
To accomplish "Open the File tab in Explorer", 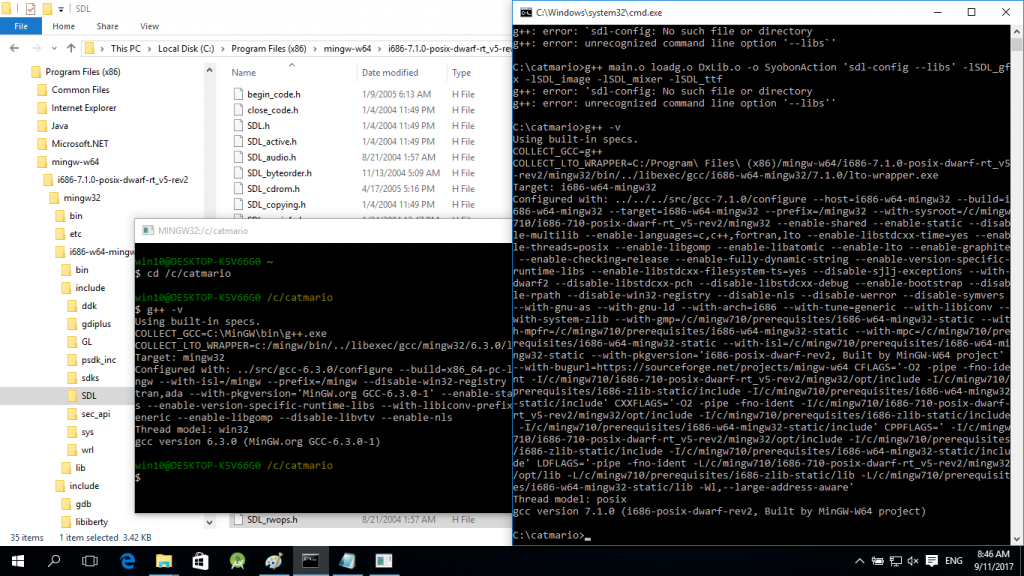I will (x=21, y=26).
